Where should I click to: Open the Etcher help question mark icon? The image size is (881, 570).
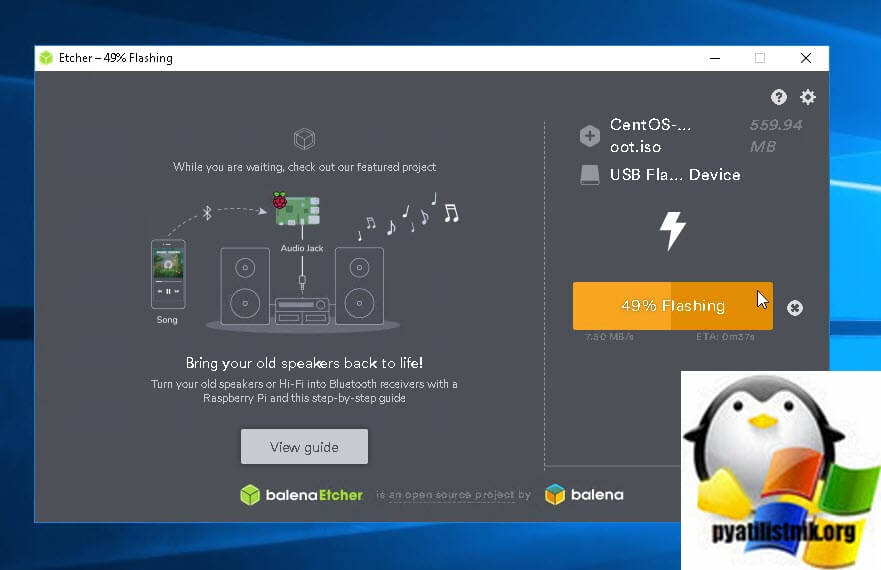coord(778,97)
